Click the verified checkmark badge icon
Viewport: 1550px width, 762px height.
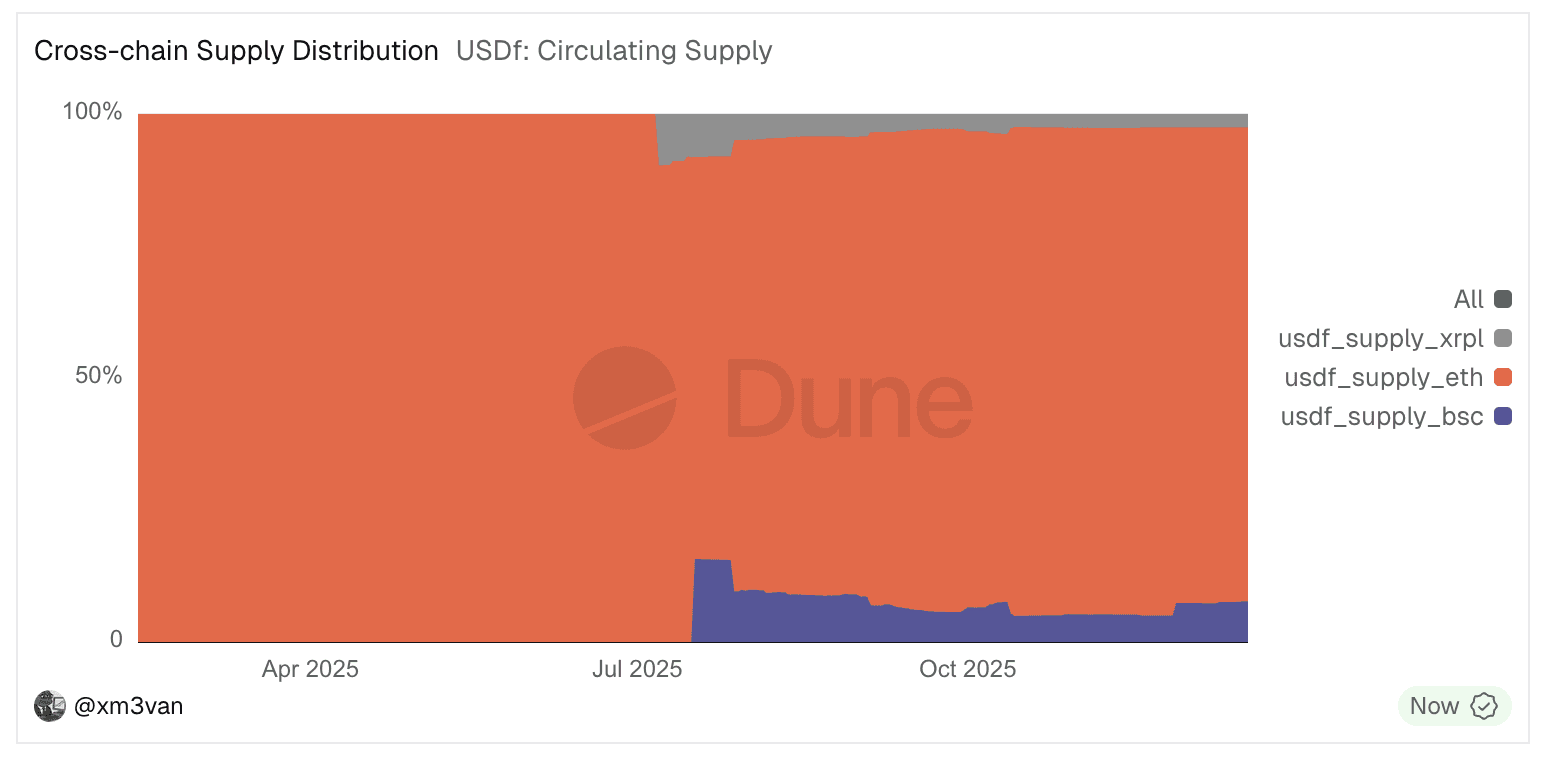pos(1486,706)
